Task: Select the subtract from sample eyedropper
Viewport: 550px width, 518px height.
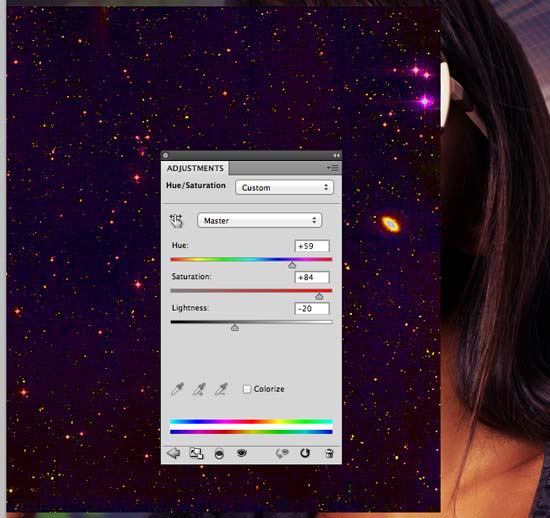Action: tap(221, 389)
